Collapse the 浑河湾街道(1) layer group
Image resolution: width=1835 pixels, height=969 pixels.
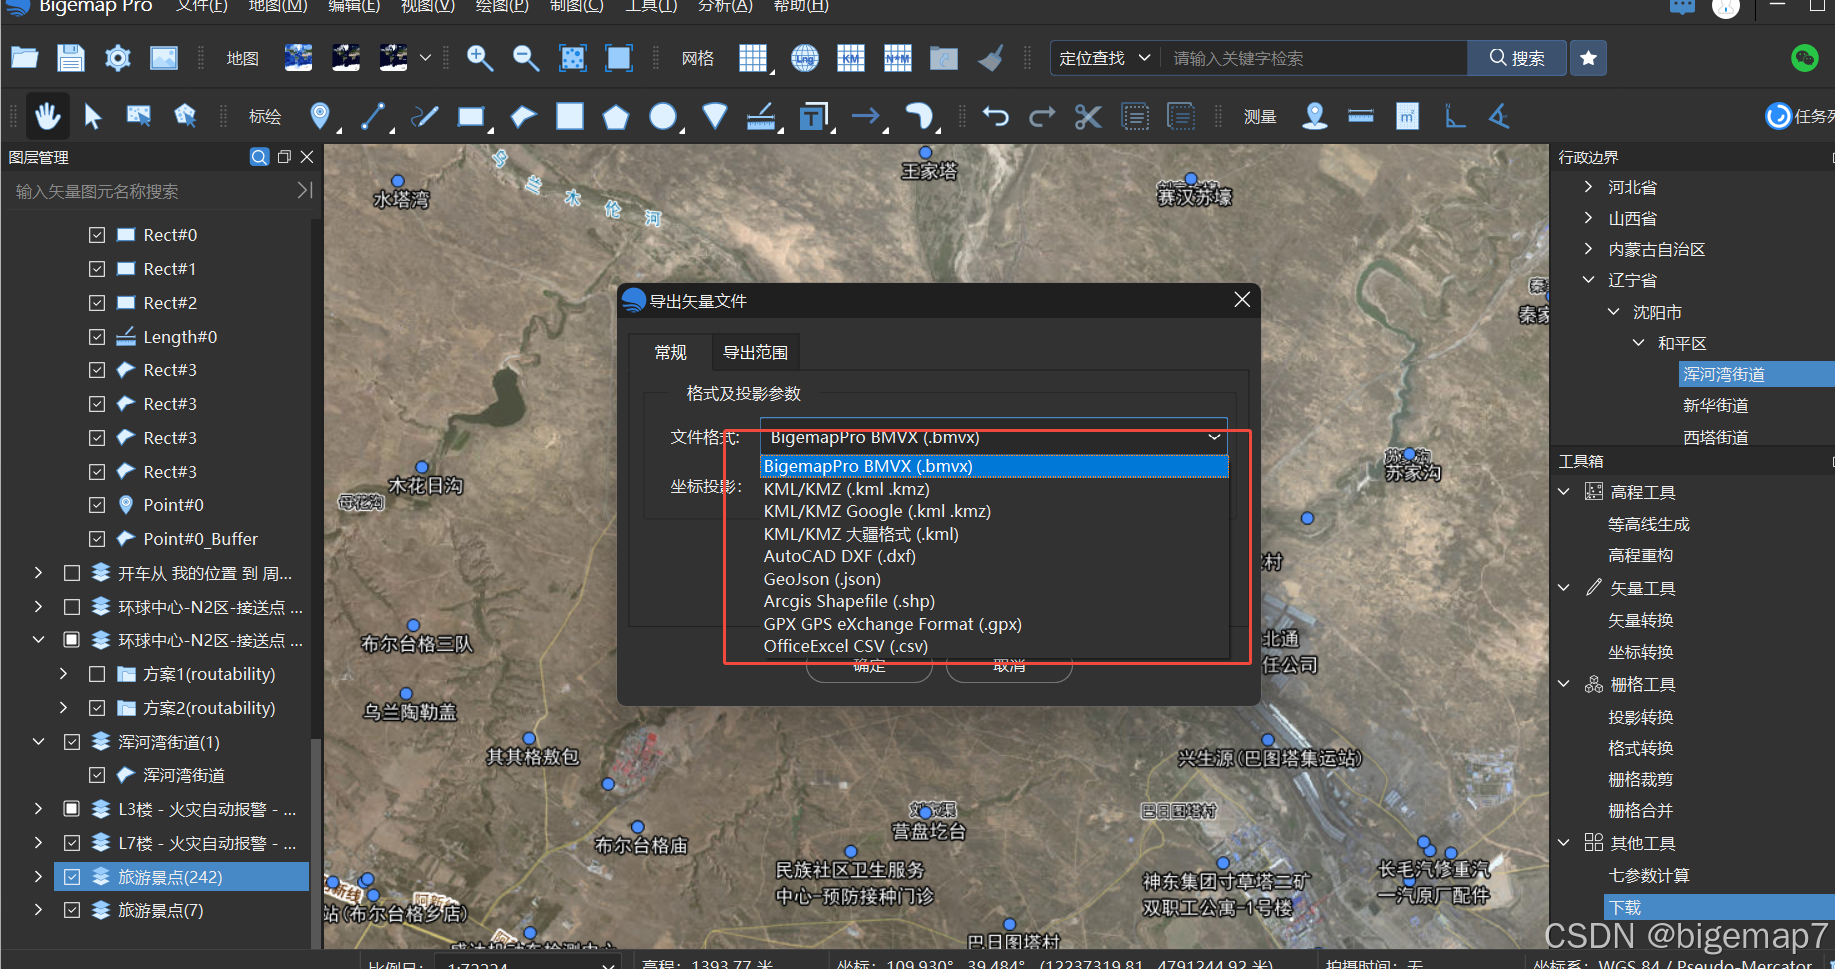(x=38, y=742)
